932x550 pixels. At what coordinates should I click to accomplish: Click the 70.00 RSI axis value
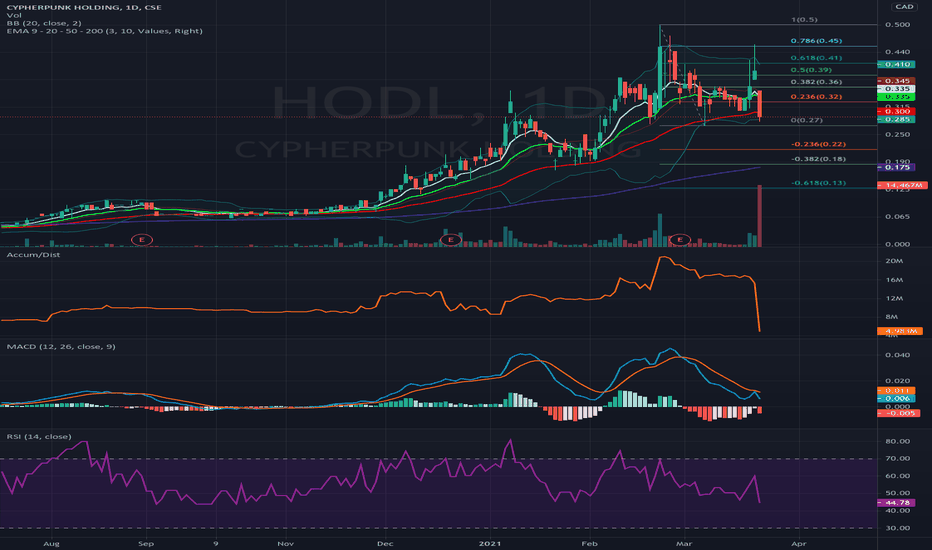point(897,459)
